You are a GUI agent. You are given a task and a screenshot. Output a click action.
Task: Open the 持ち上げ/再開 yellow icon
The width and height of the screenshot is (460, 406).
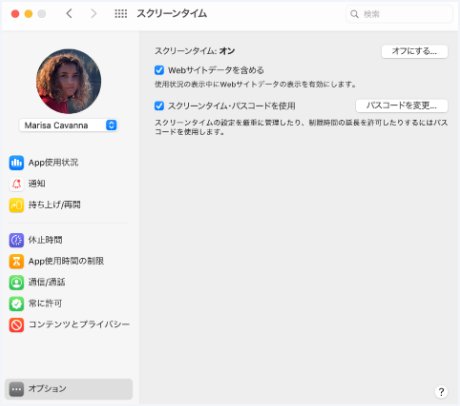(16, 205)
